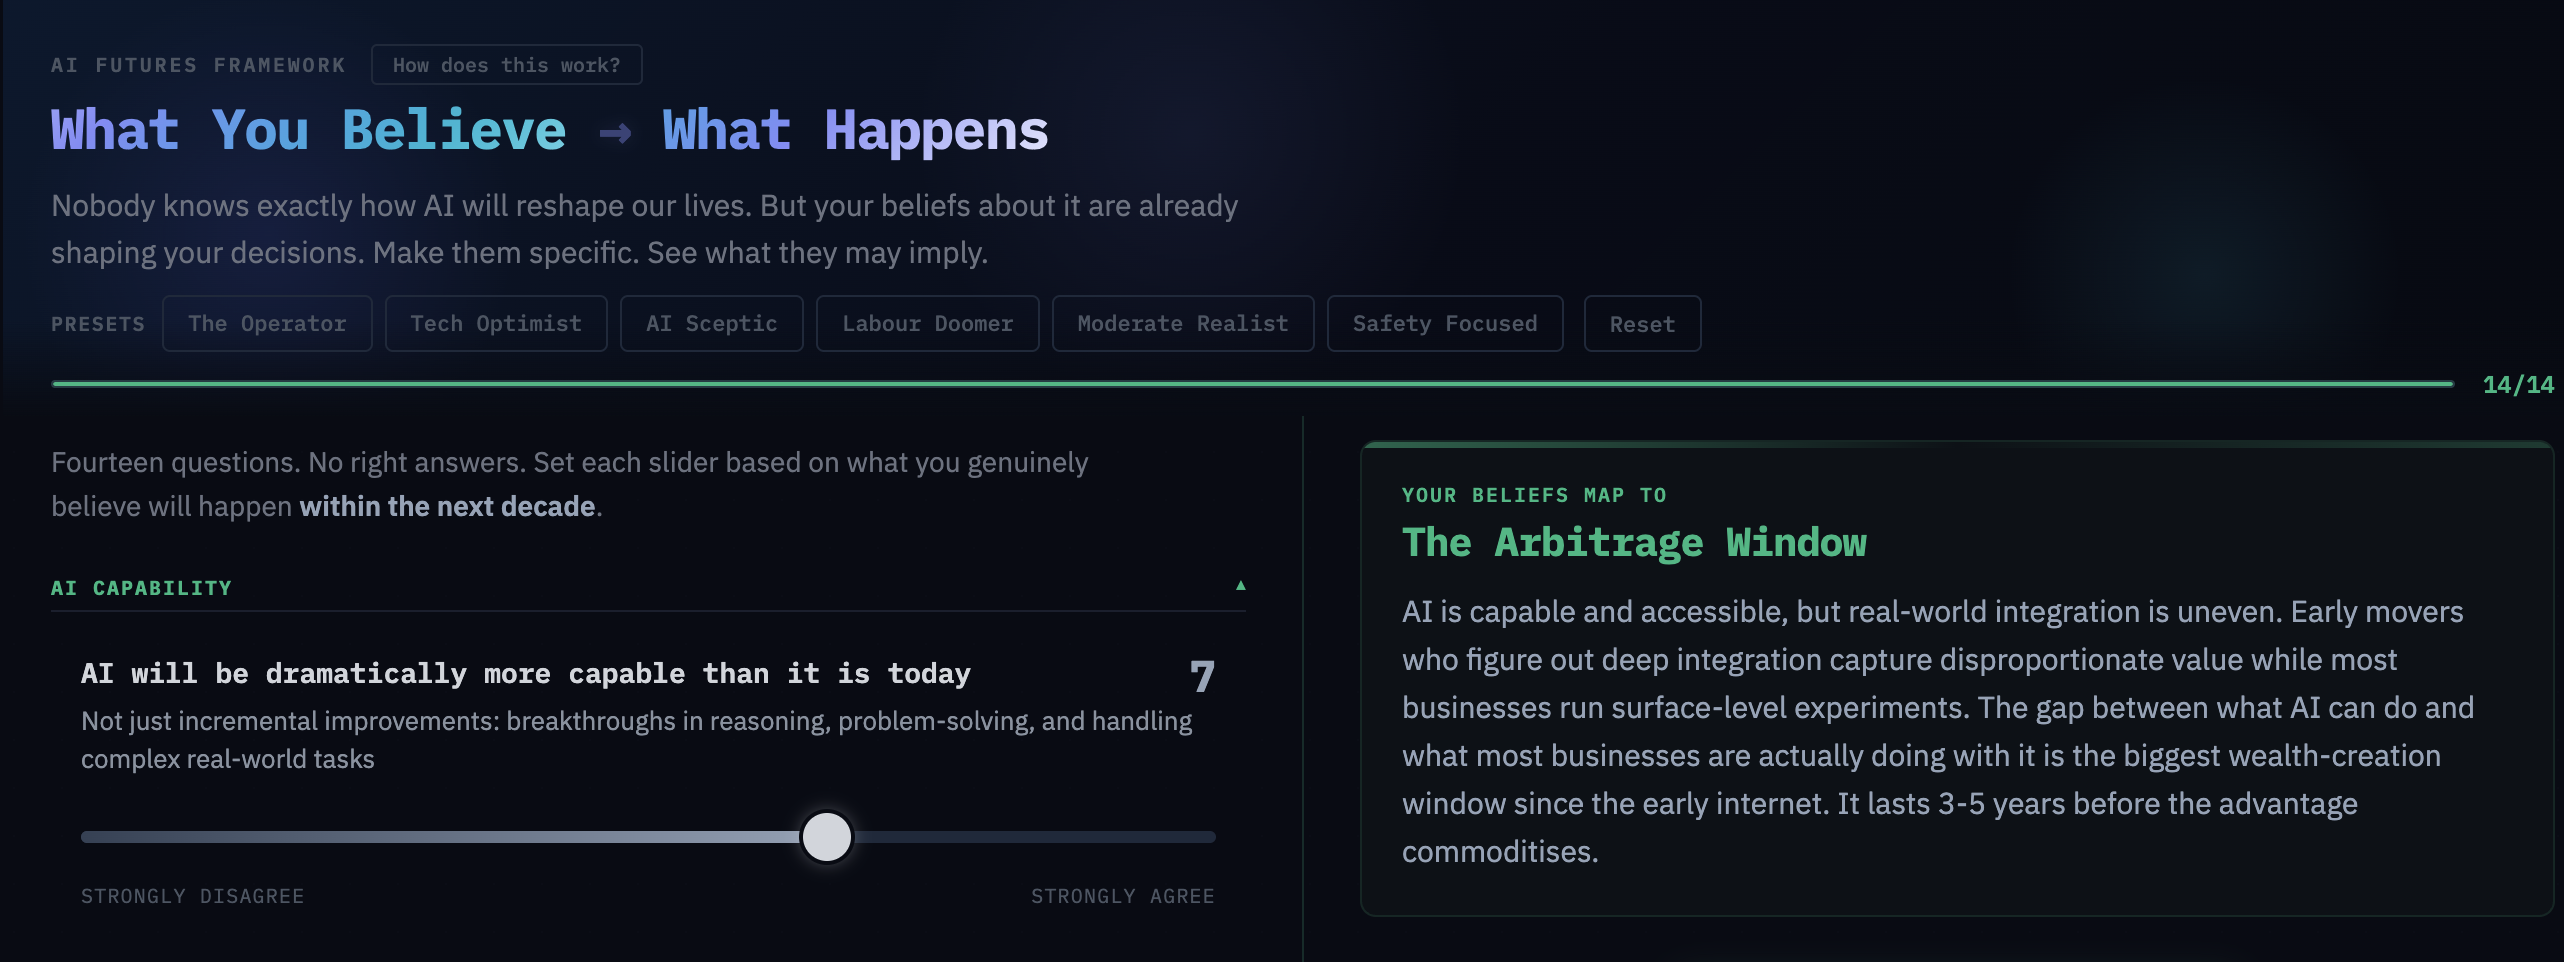
Task: Select the "Labour Doomer" preset
Action: click(927, 323)
